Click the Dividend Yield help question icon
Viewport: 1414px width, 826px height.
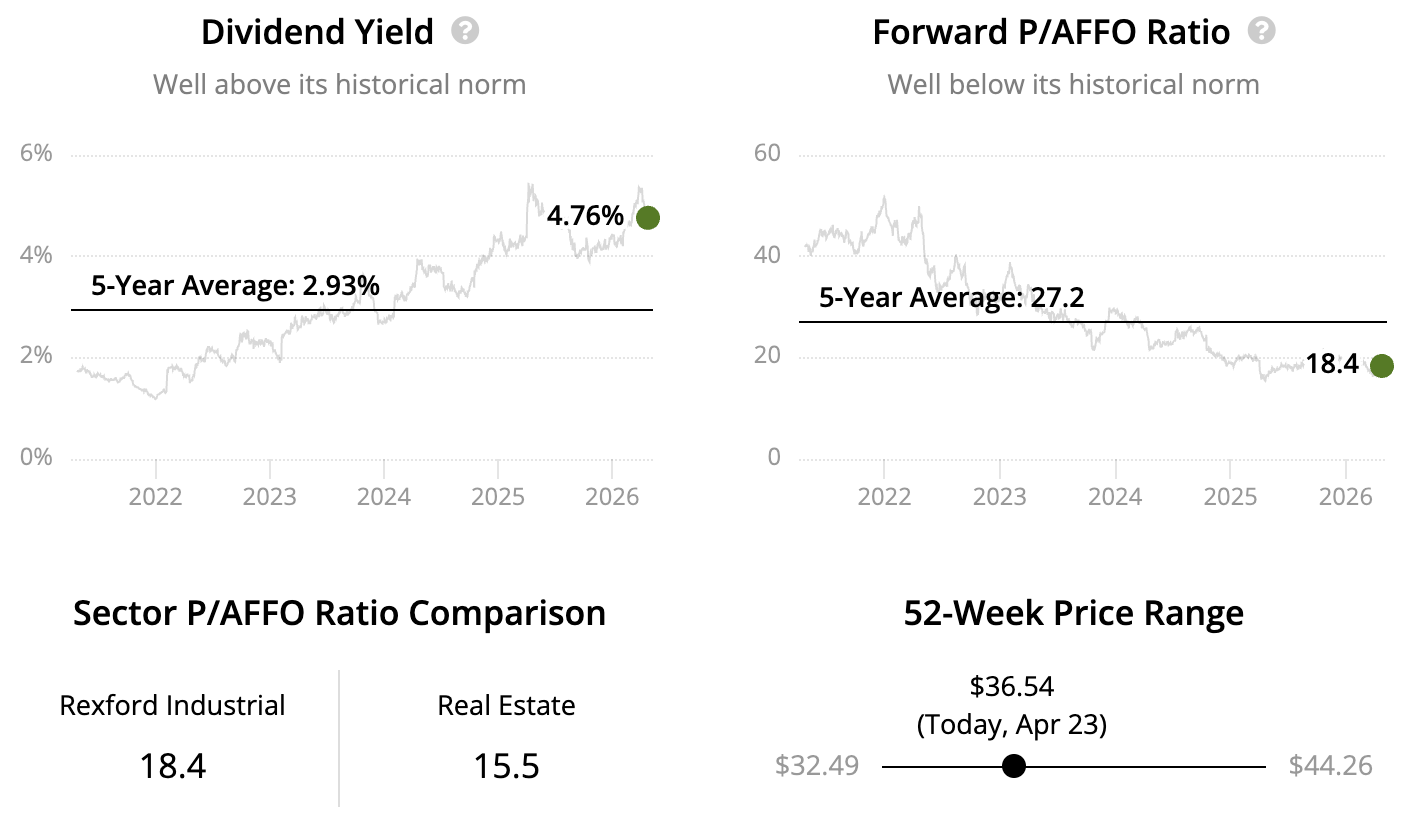465,31
